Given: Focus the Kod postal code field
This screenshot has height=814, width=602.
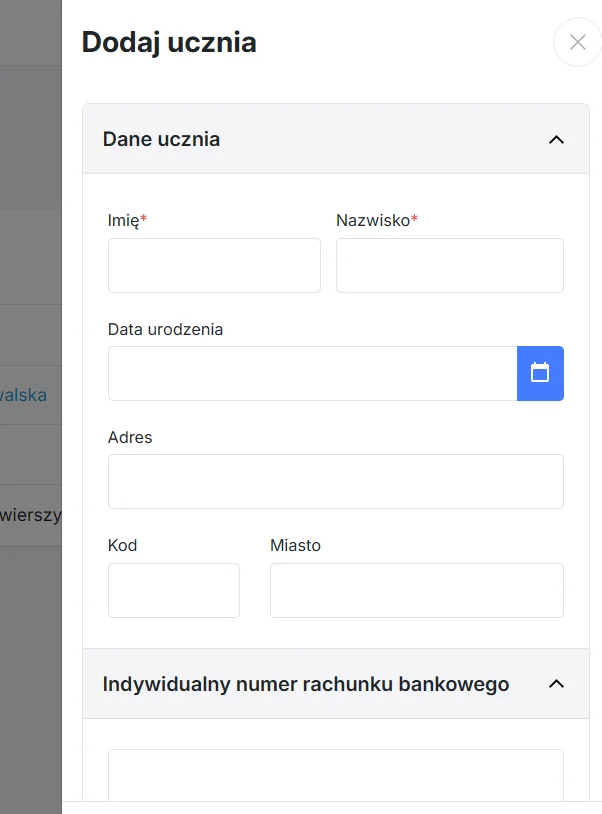Looking at the screenshot, I should 173,590.
